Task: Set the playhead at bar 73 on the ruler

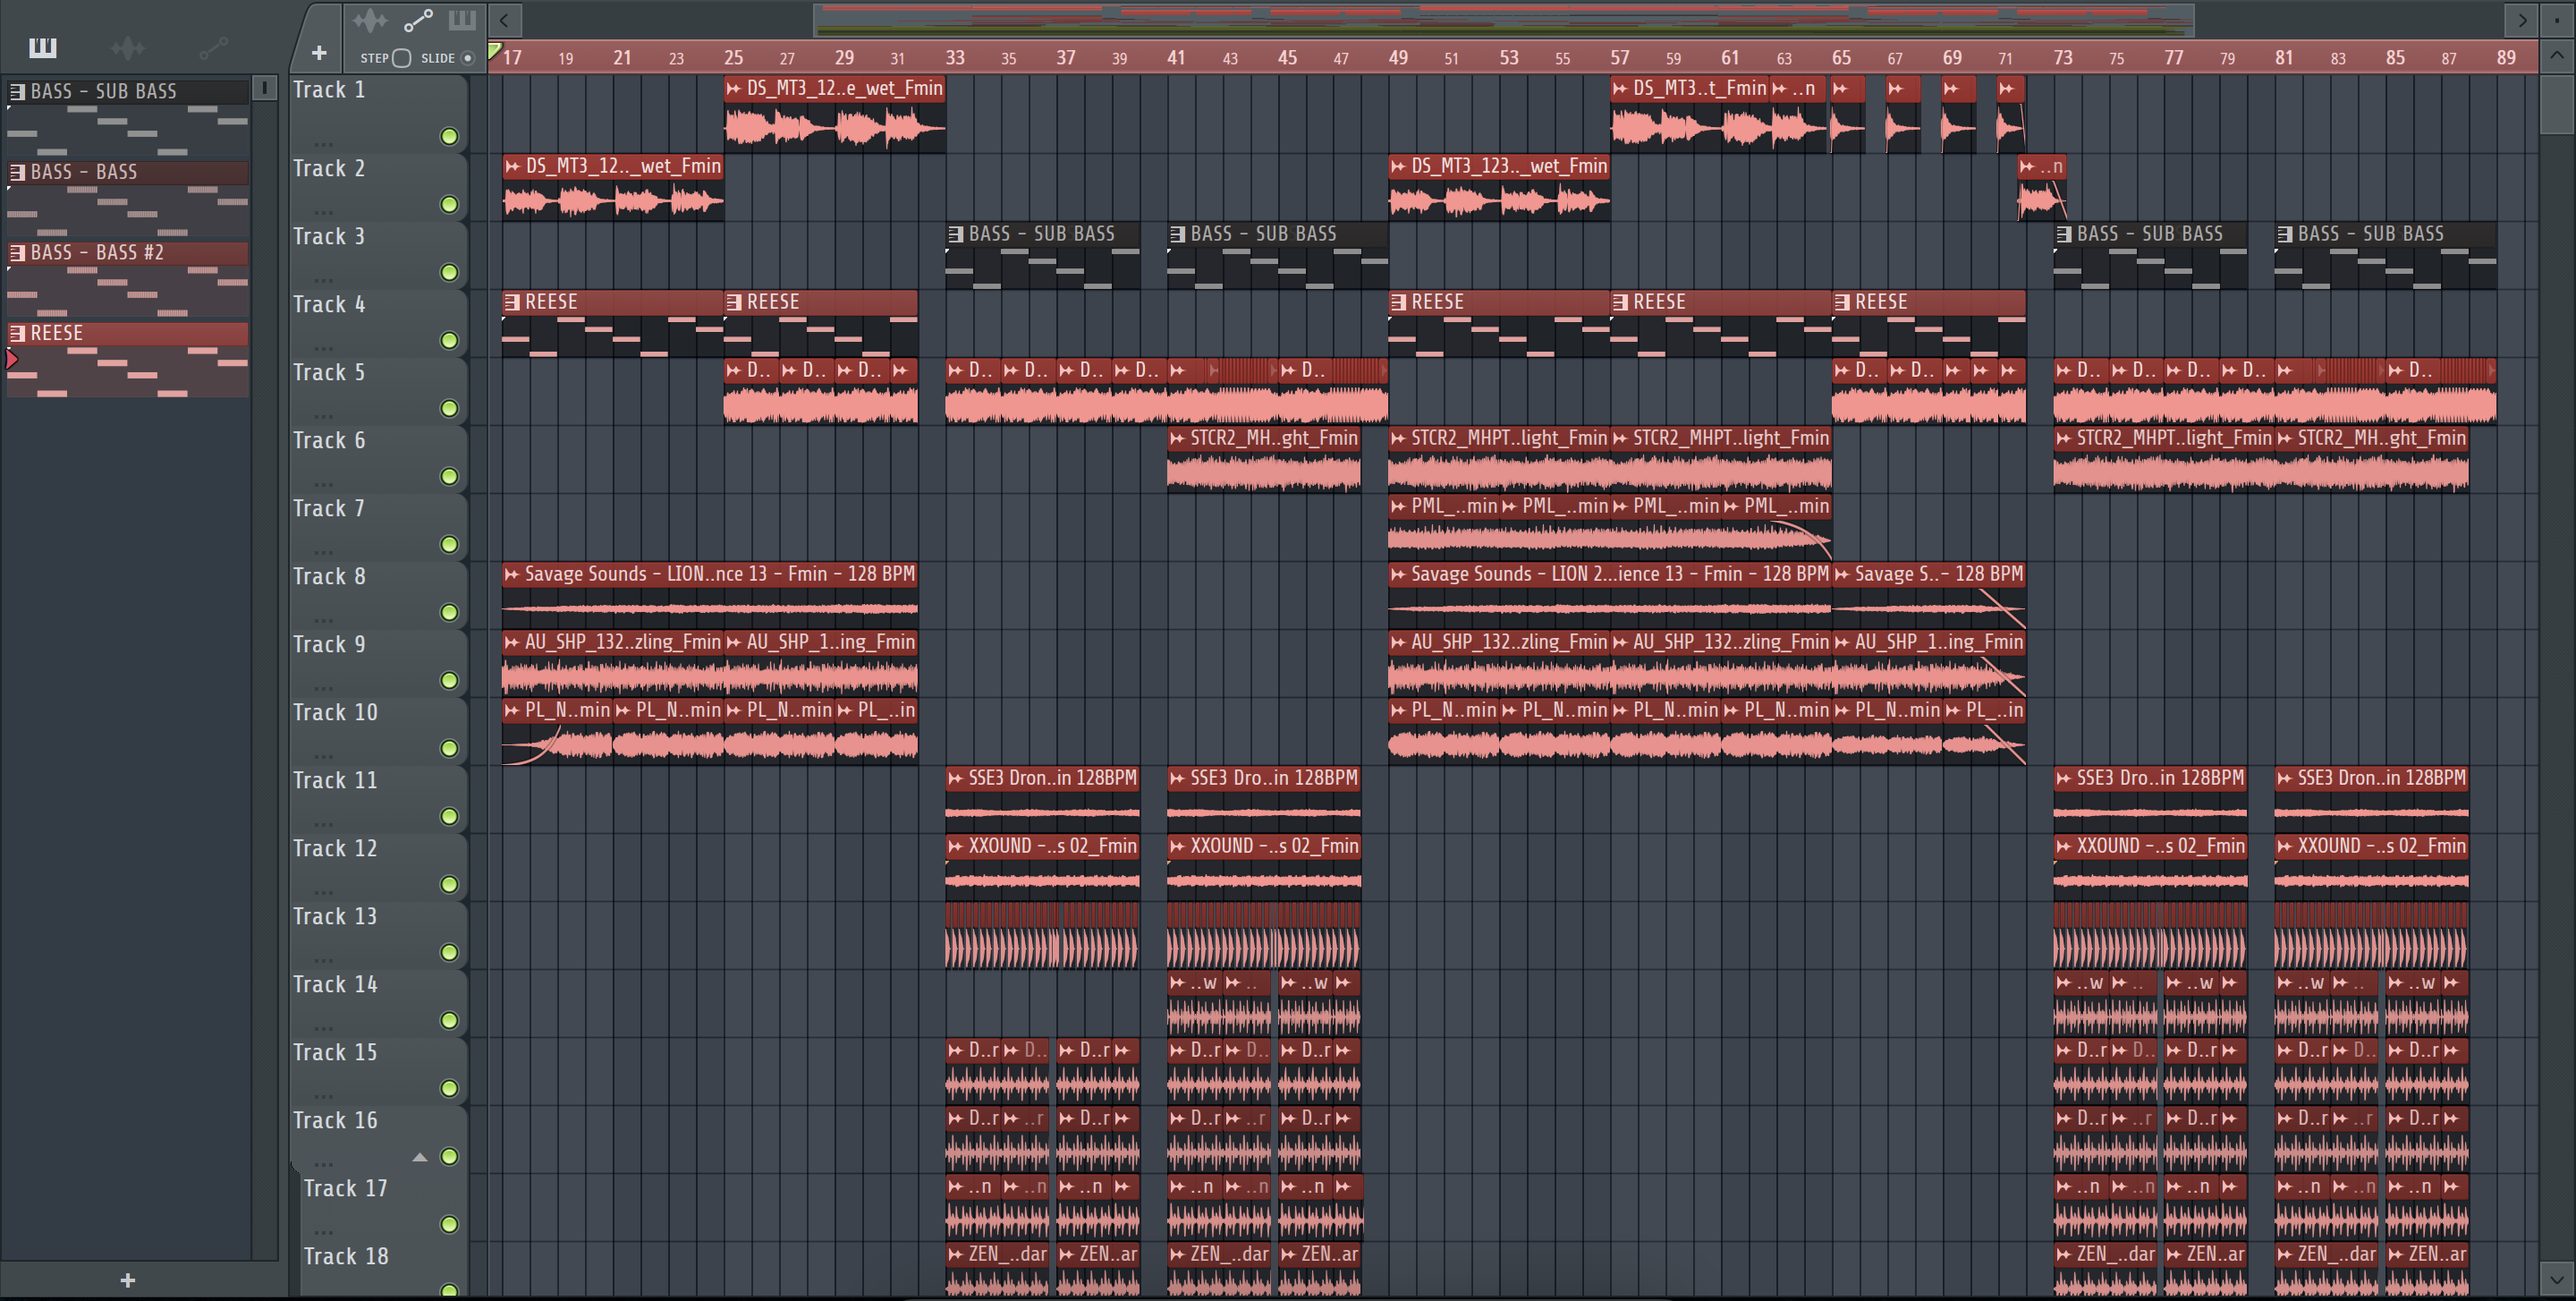Action: point(2063,57)
